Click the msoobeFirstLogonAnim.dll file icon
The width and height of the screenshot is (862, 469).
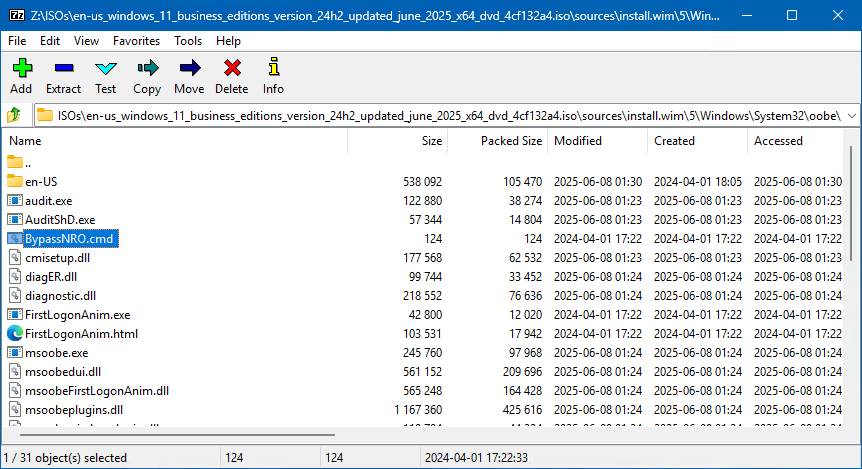[15, 390]
